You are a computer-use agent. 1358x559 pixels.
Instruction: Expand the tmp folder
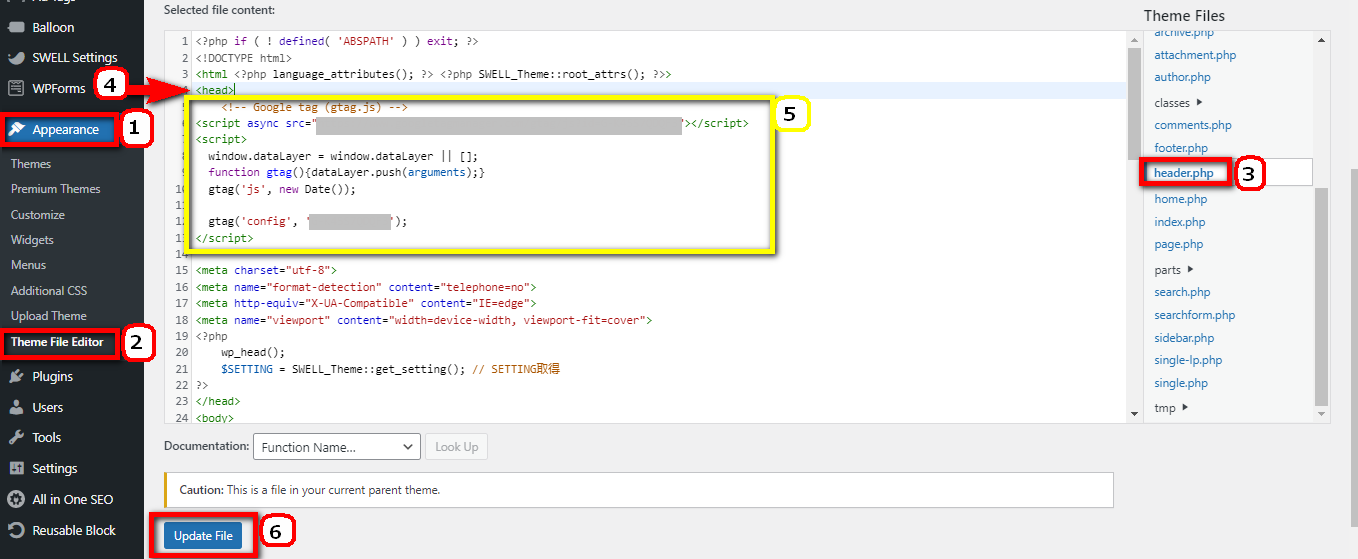coord(1185,408)
